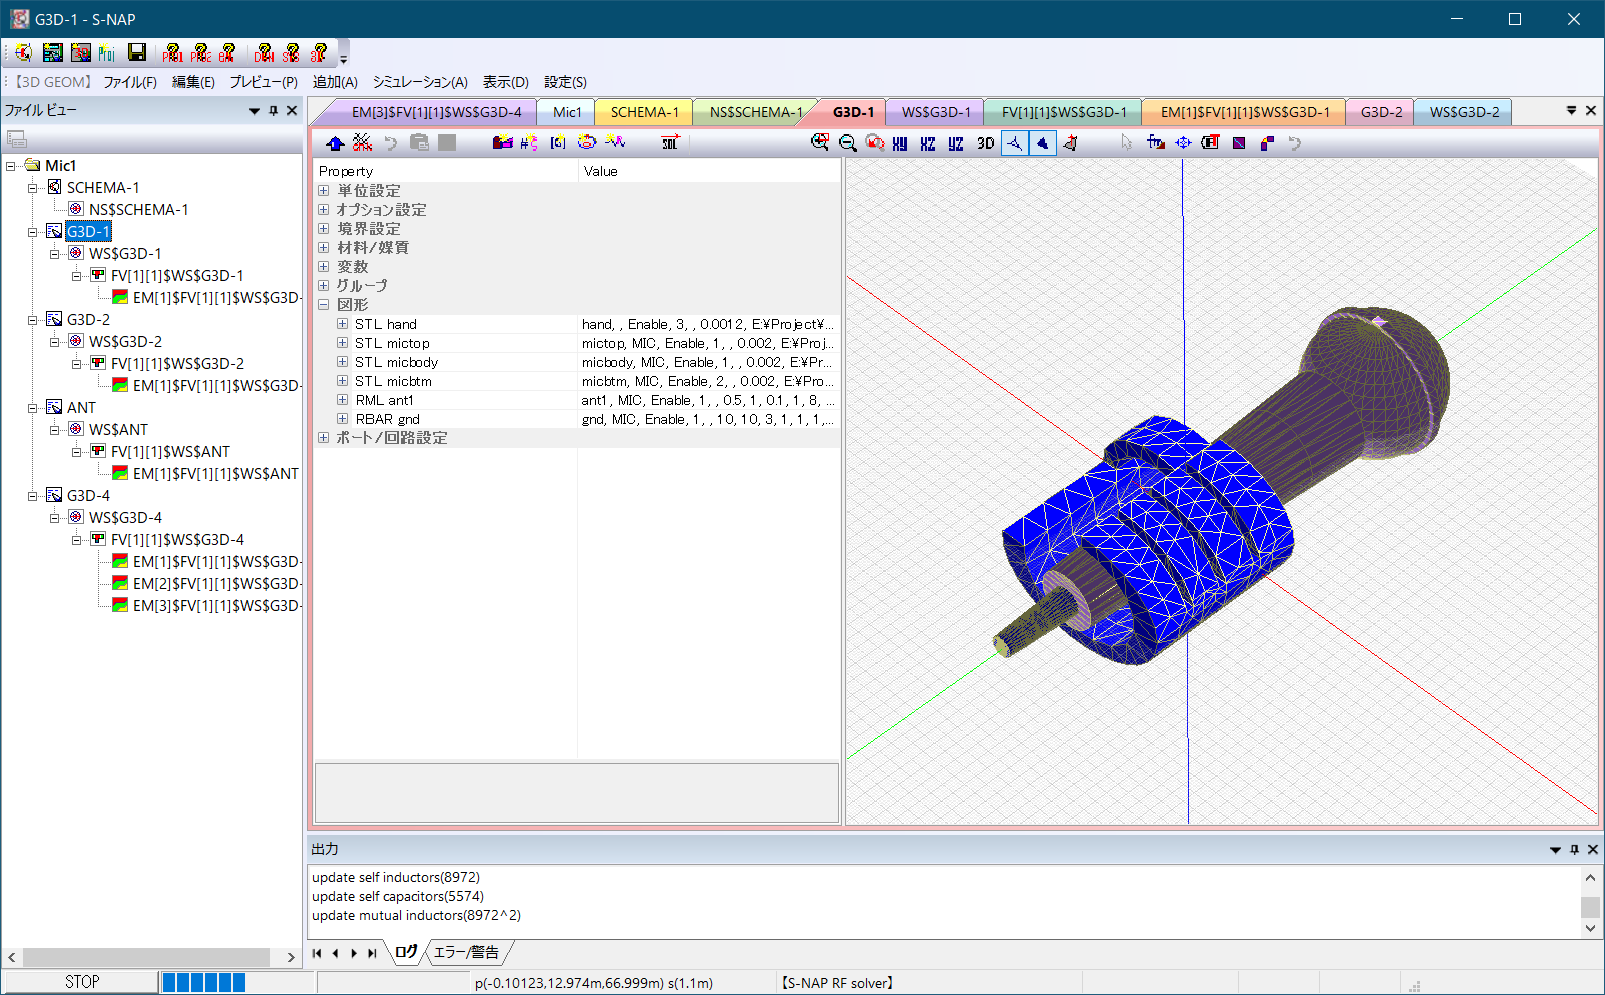The height and width of the screenshot is (995, 1605).
Task: Collapse the 図形 property group
Action: 323,304
